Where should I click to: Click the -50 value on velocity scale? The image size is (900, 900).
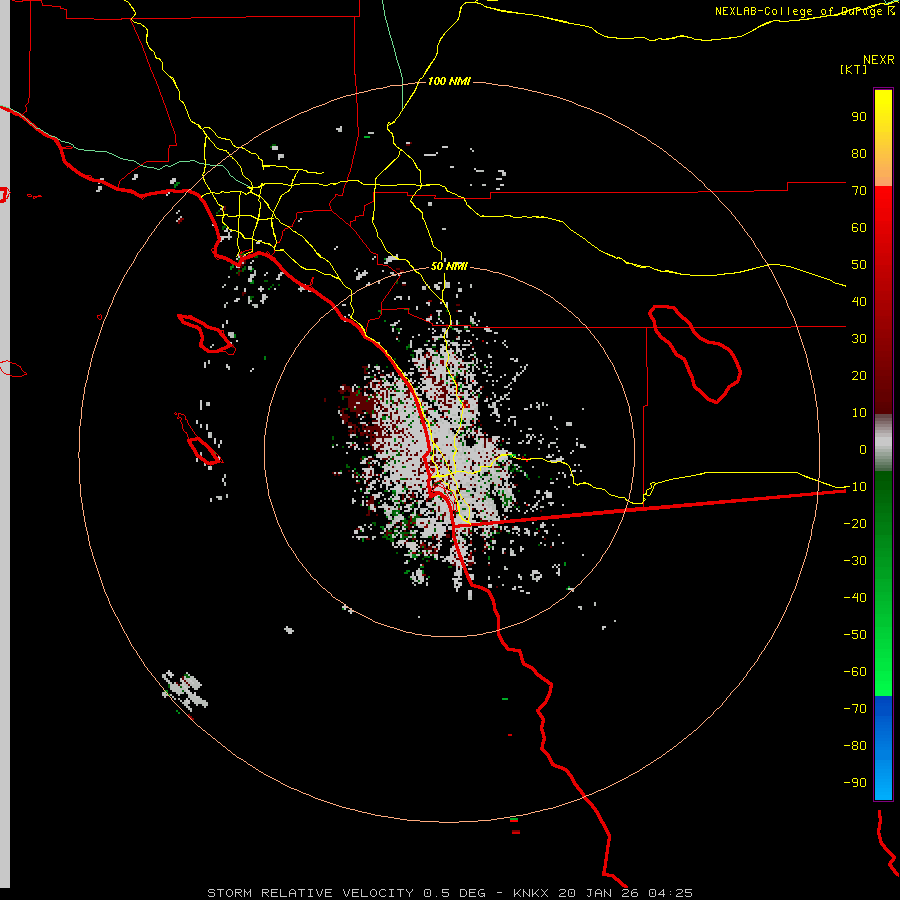coord(855,635)
